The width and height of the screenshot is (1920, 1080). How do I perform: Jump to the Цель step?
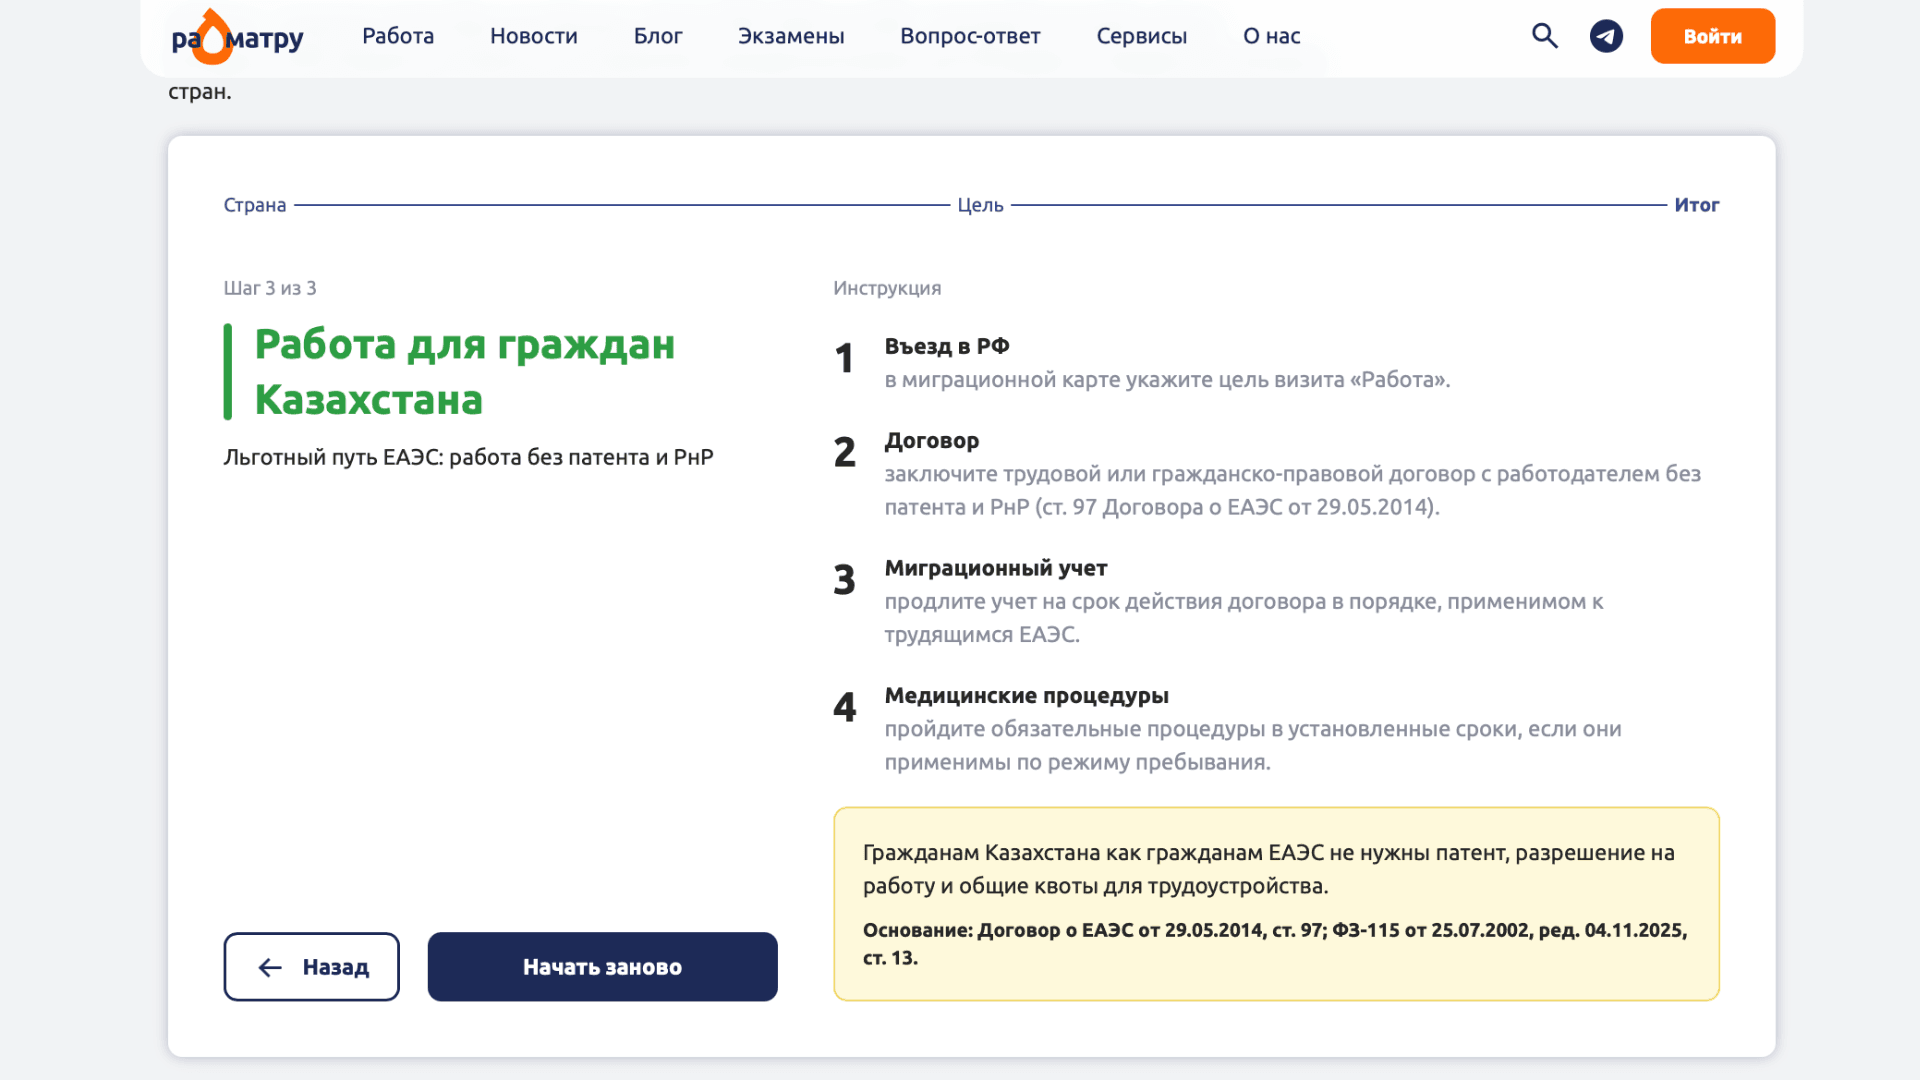click(x=980, y=205)
